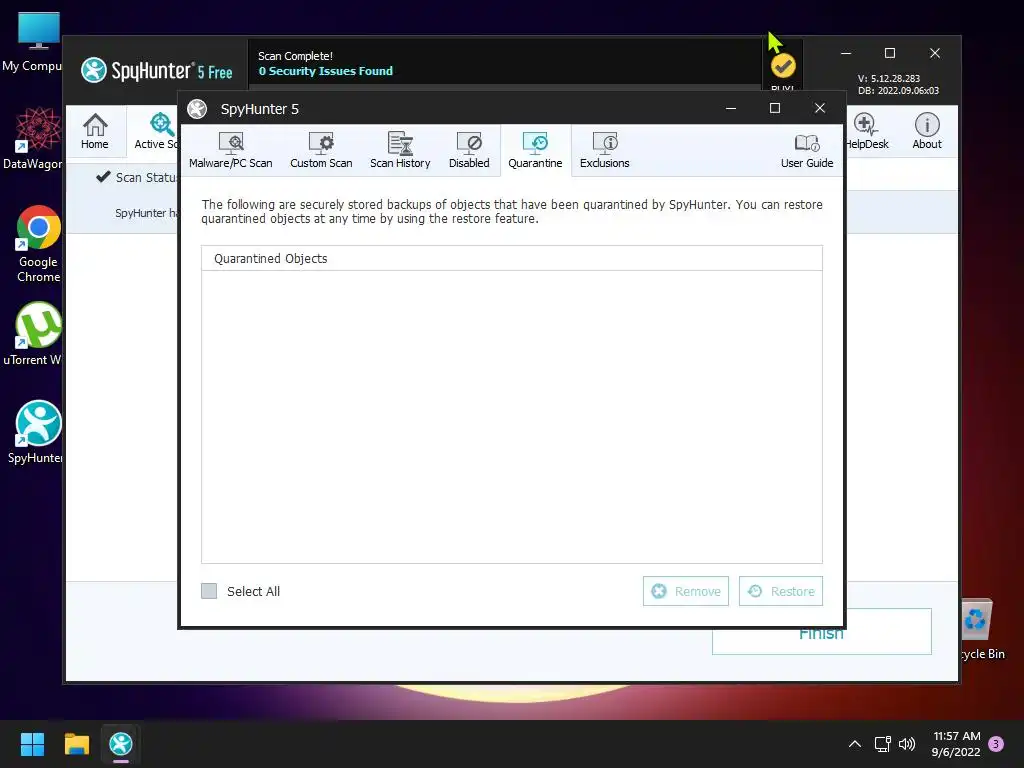Viewport: 1024px width, 768px height.
Task: Click the Quarantined Objects column header
Action: (511, 259)
